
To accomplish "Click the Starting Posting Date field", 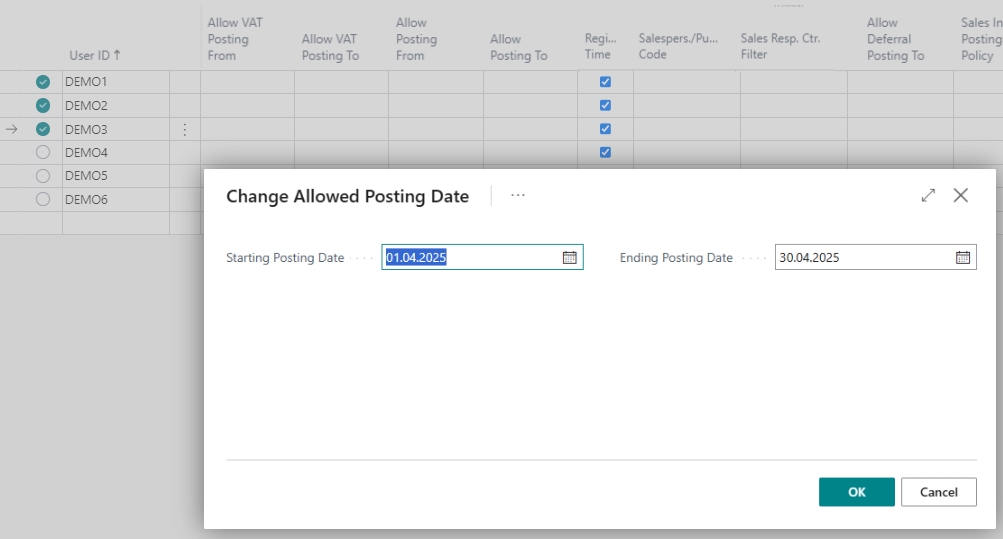I will pyautogui.click(x=470, y=258).
